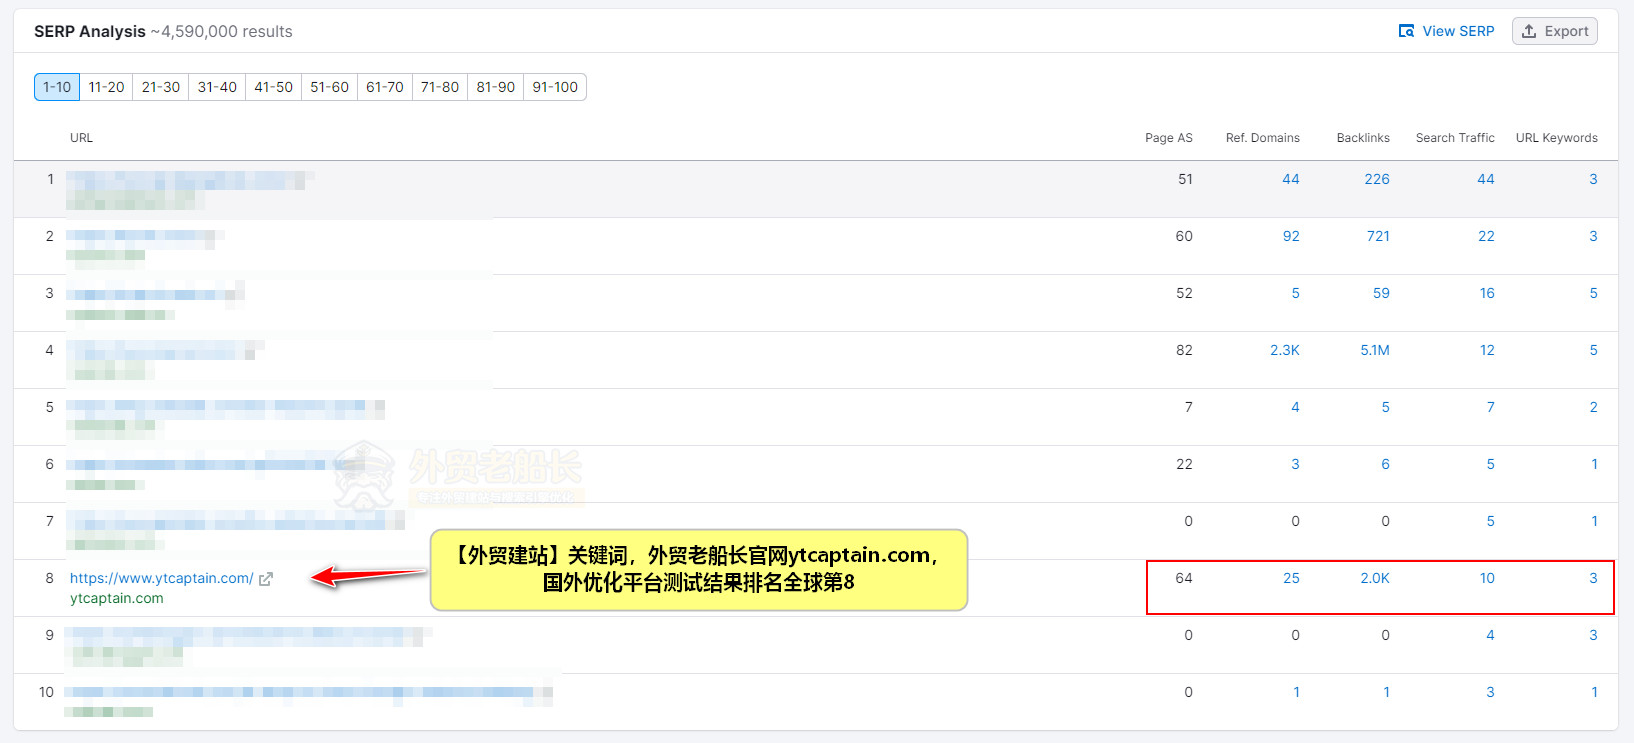Select the 1-10 results page tab
The height and width of the screenshot is (743, 1634).
[x=57, y=87]
